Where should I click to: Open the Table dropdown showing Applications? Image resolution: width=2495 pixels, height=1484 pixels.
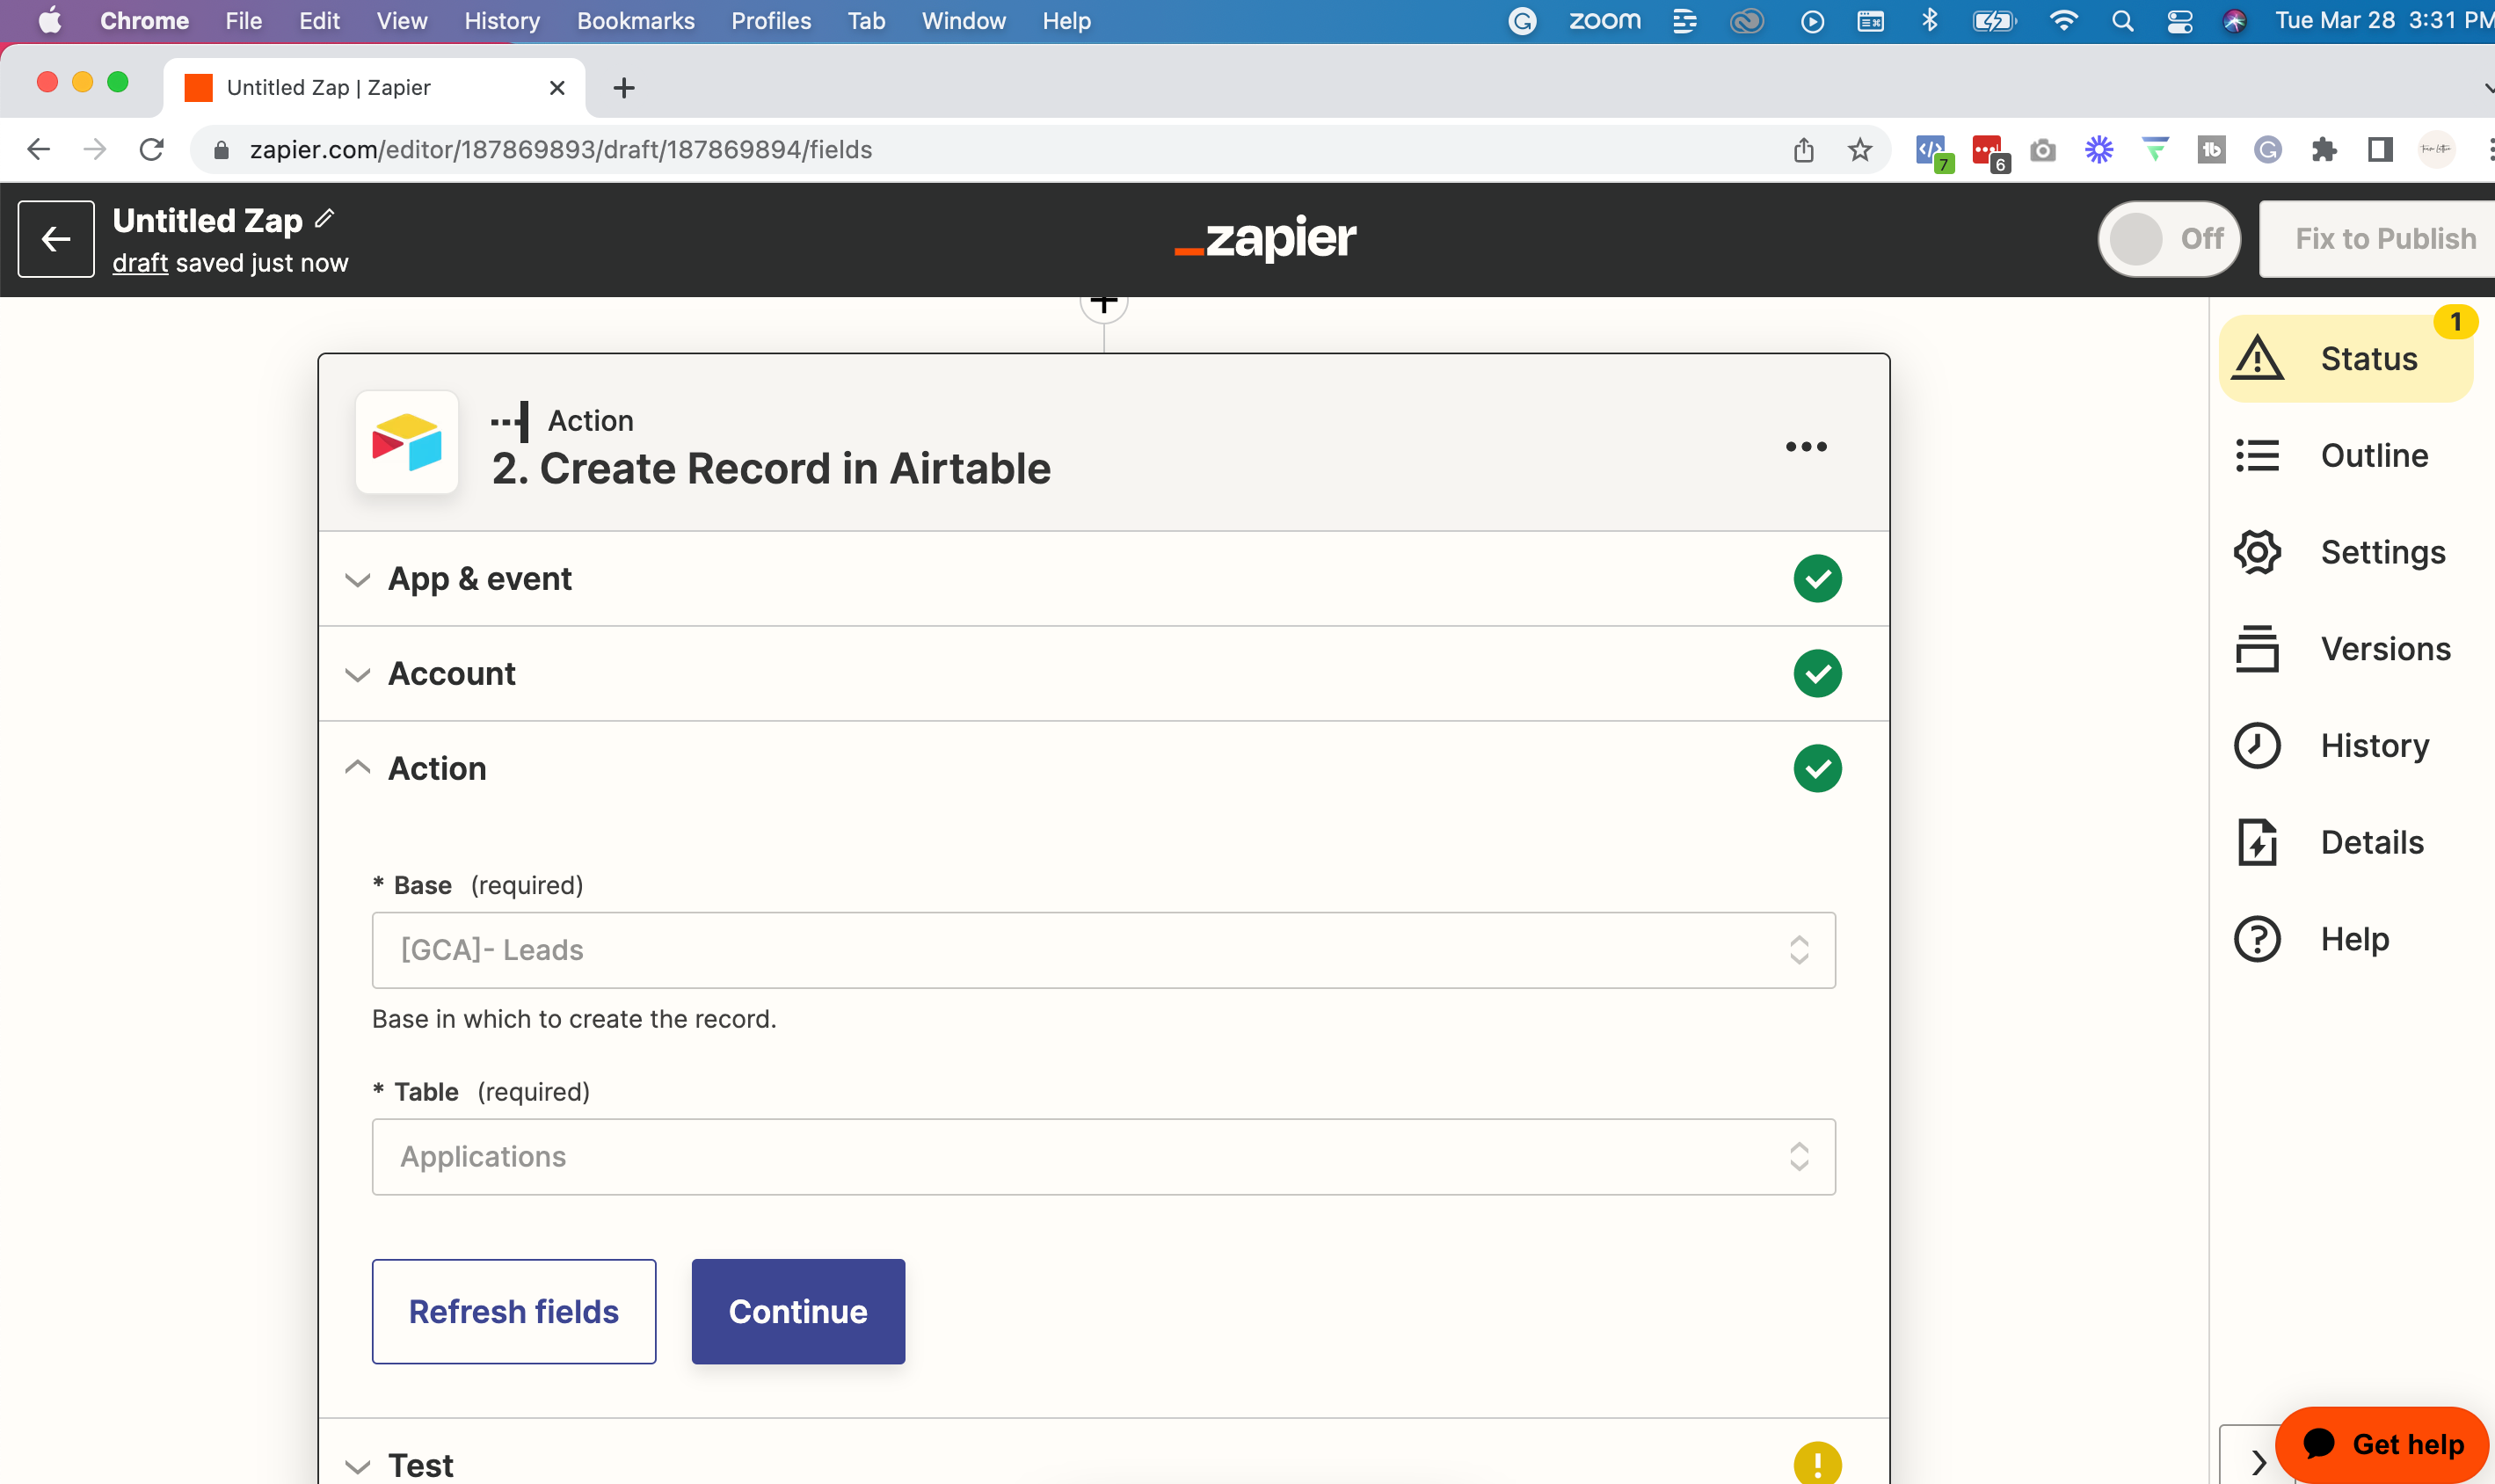[x=1104, y=1157]
